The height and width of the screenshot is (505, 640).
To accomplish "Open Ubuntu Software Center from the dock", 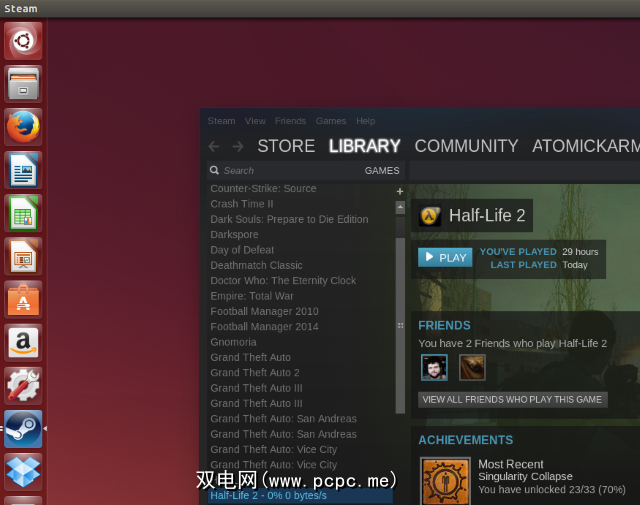I will tap(23, 300).
